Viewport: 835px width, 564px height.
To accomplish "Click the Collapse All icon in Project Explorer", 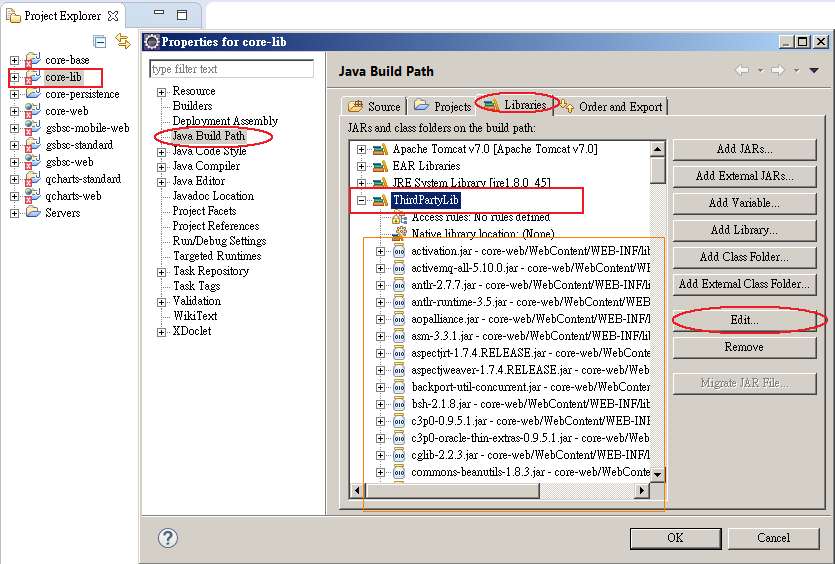I will tap(100, 41).
